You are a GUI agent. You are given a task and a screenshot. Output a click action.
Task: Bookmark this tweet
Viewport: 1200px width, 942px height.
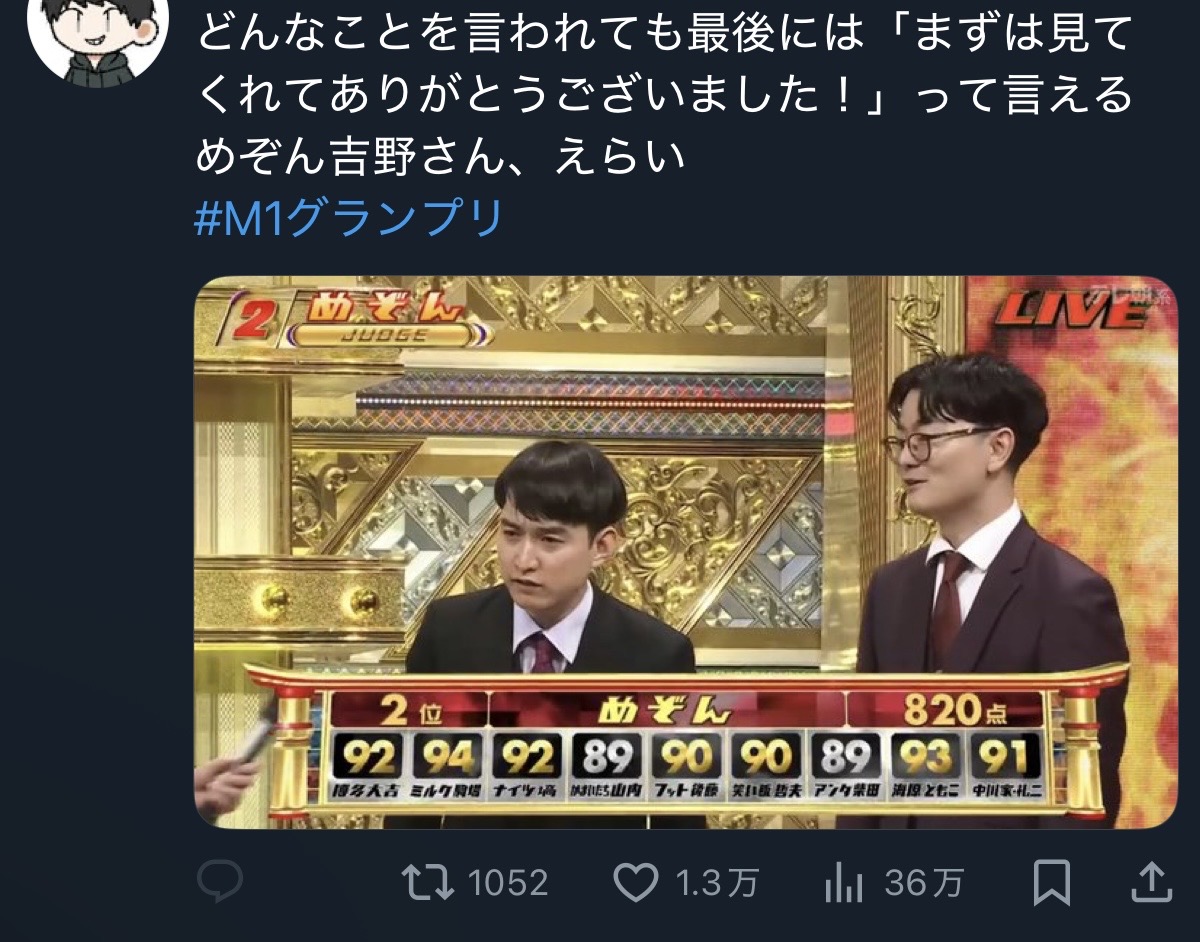(1052, 883)
